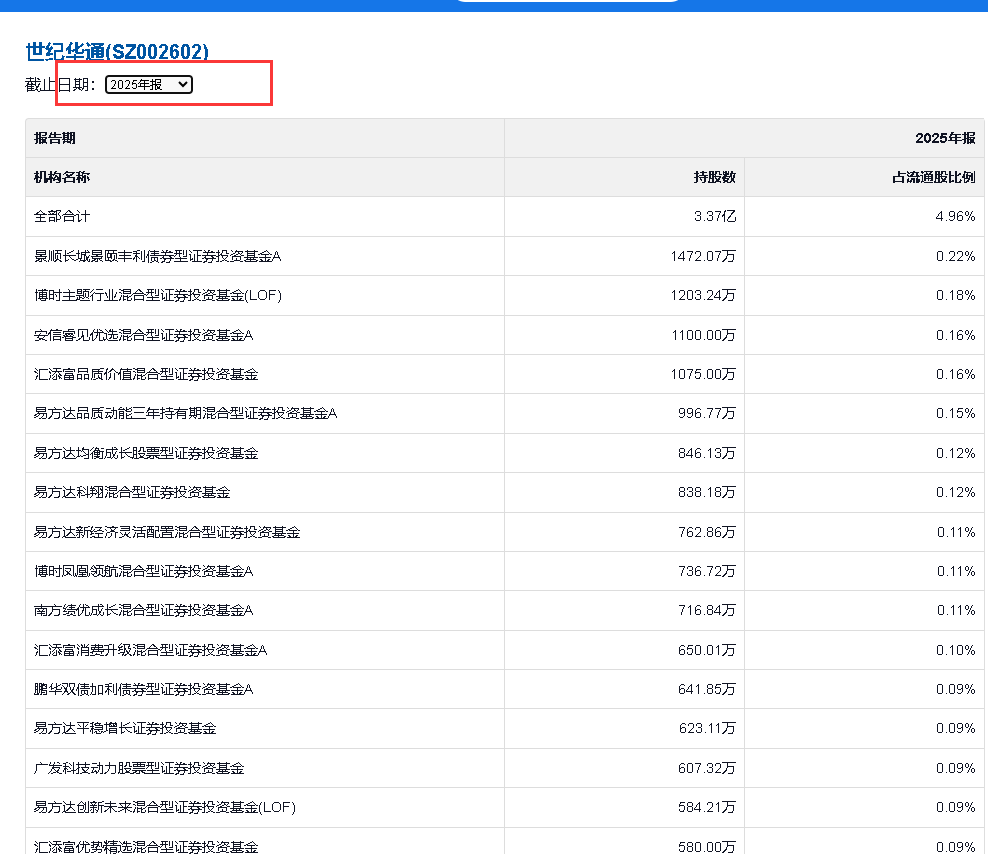The width and height of the screenshot is (988, 854).
Task: Select the 736.72万 shares value
Action: (x=707, y=571)
